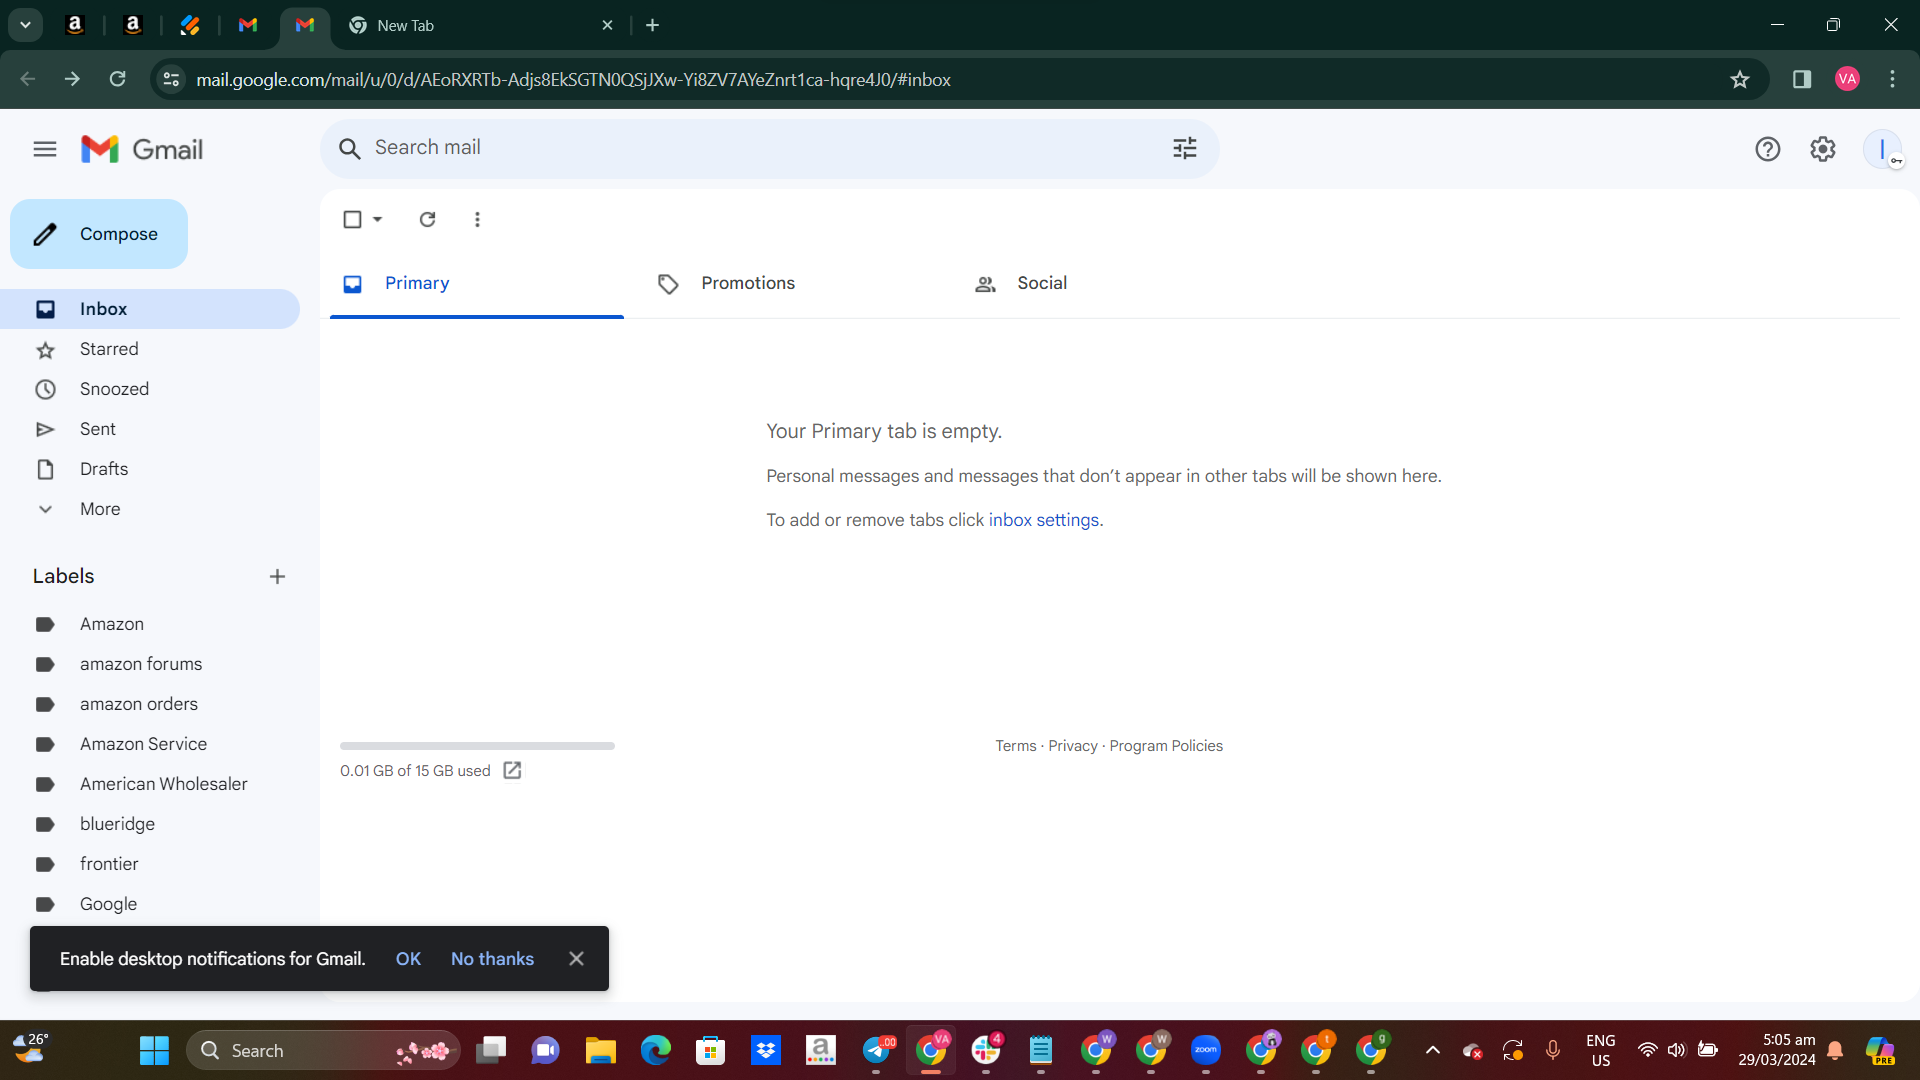Open the ENG US language switcher

click(x=1601, y=1050)
